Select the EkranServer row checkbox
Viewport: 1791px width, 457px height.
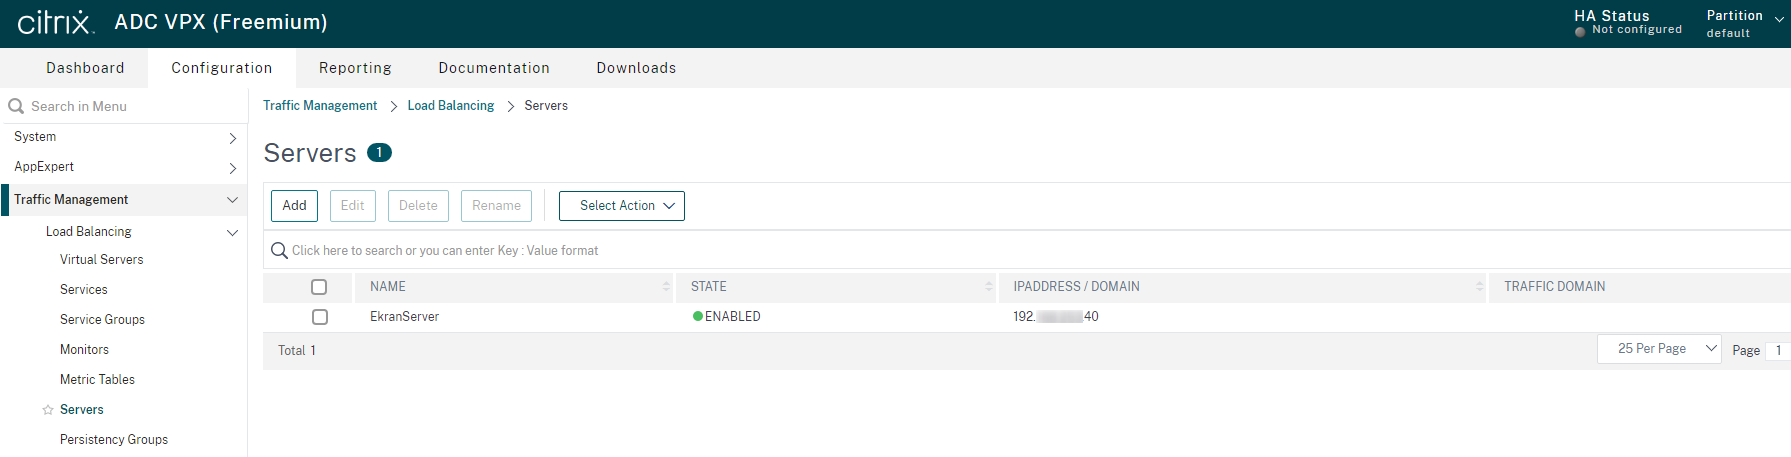tap(319, 317)
